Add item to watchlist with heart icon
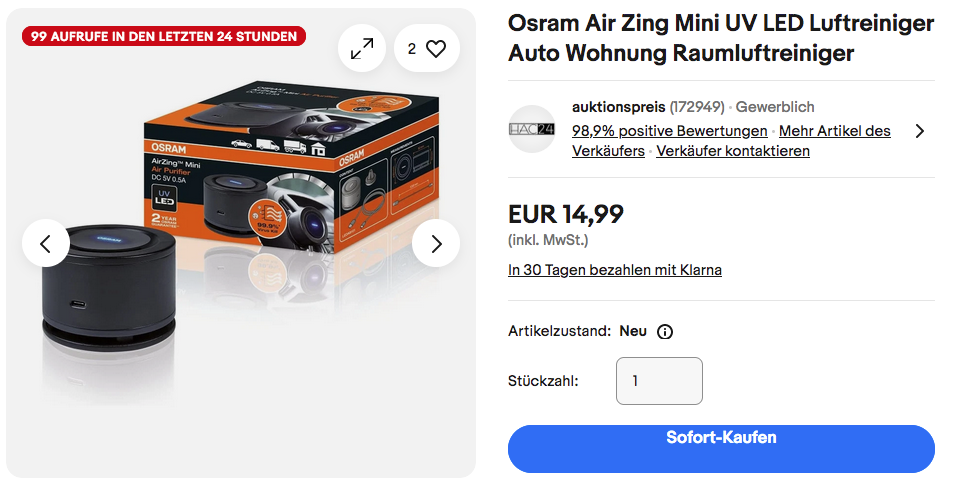 click(x=427, y=49)
